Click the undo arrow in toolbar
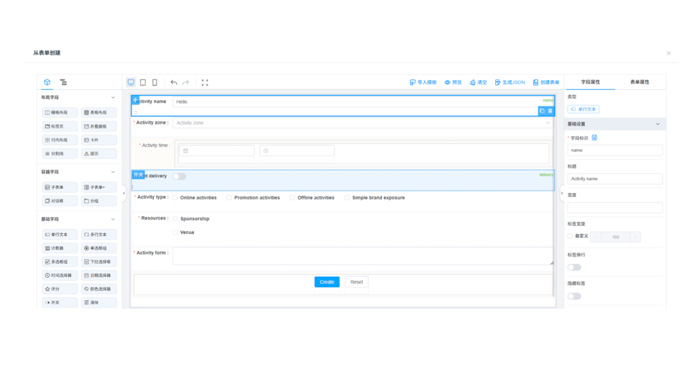Image resolution: width=690 pixels, height=388 pixels. click(174, 82)
